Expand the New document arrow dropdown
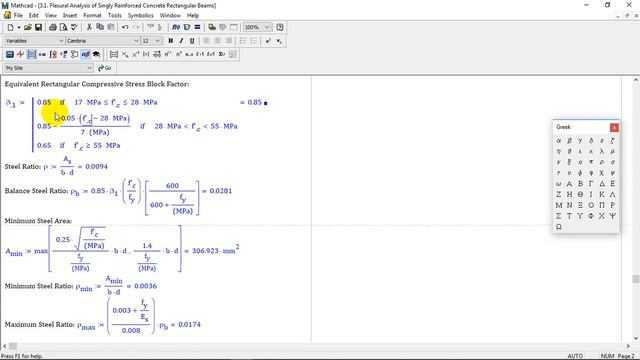This screenshot has height=360, width=640. click(x=19, y=27)
